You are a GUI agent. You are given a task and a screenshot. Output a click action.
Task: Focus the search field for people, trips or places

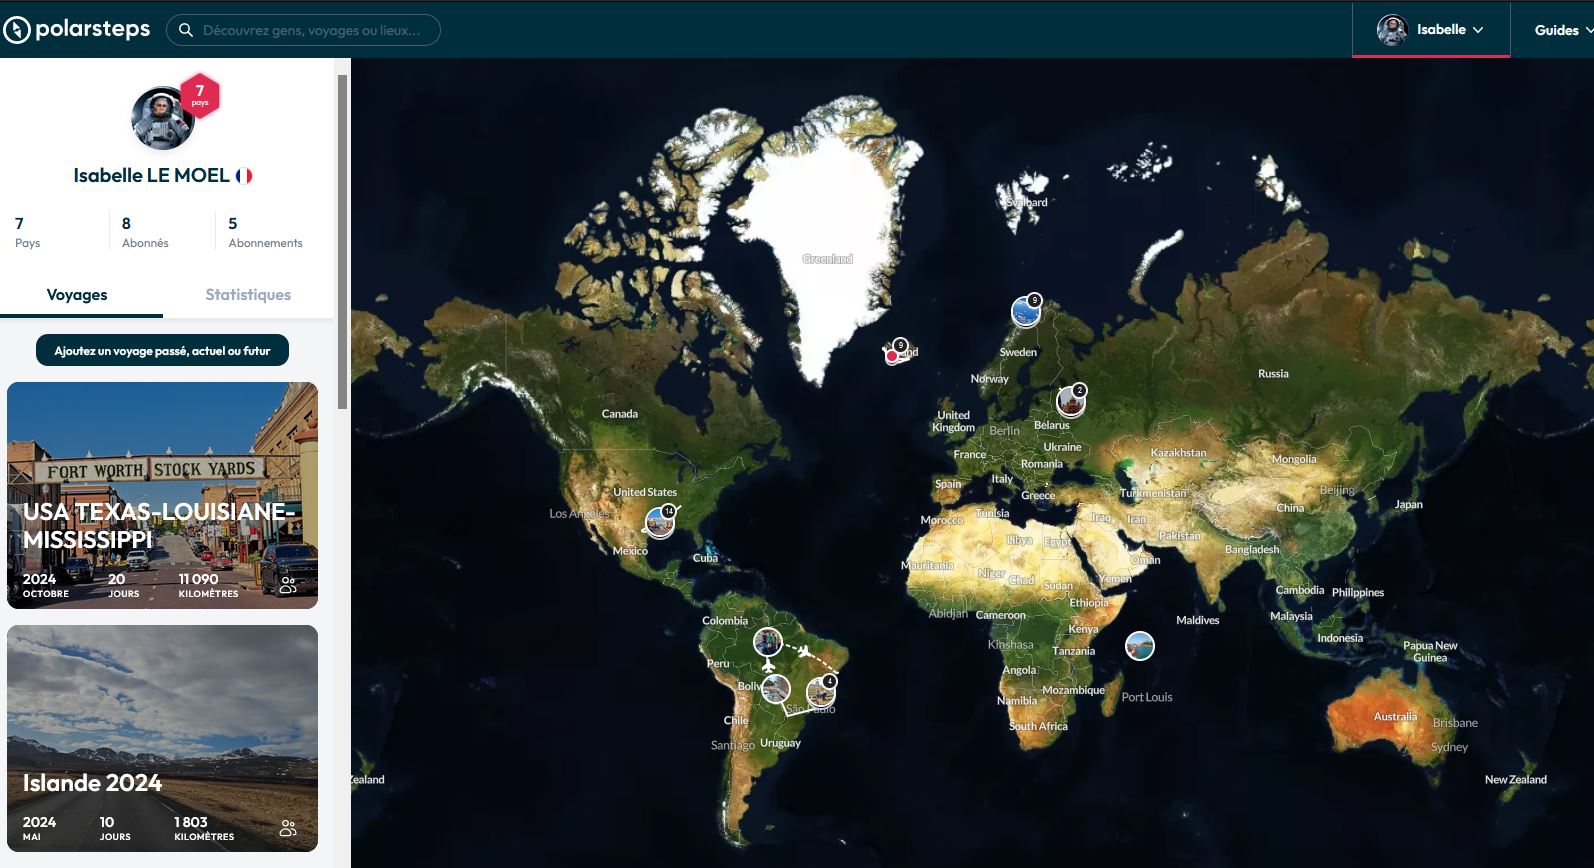(303, 30)
